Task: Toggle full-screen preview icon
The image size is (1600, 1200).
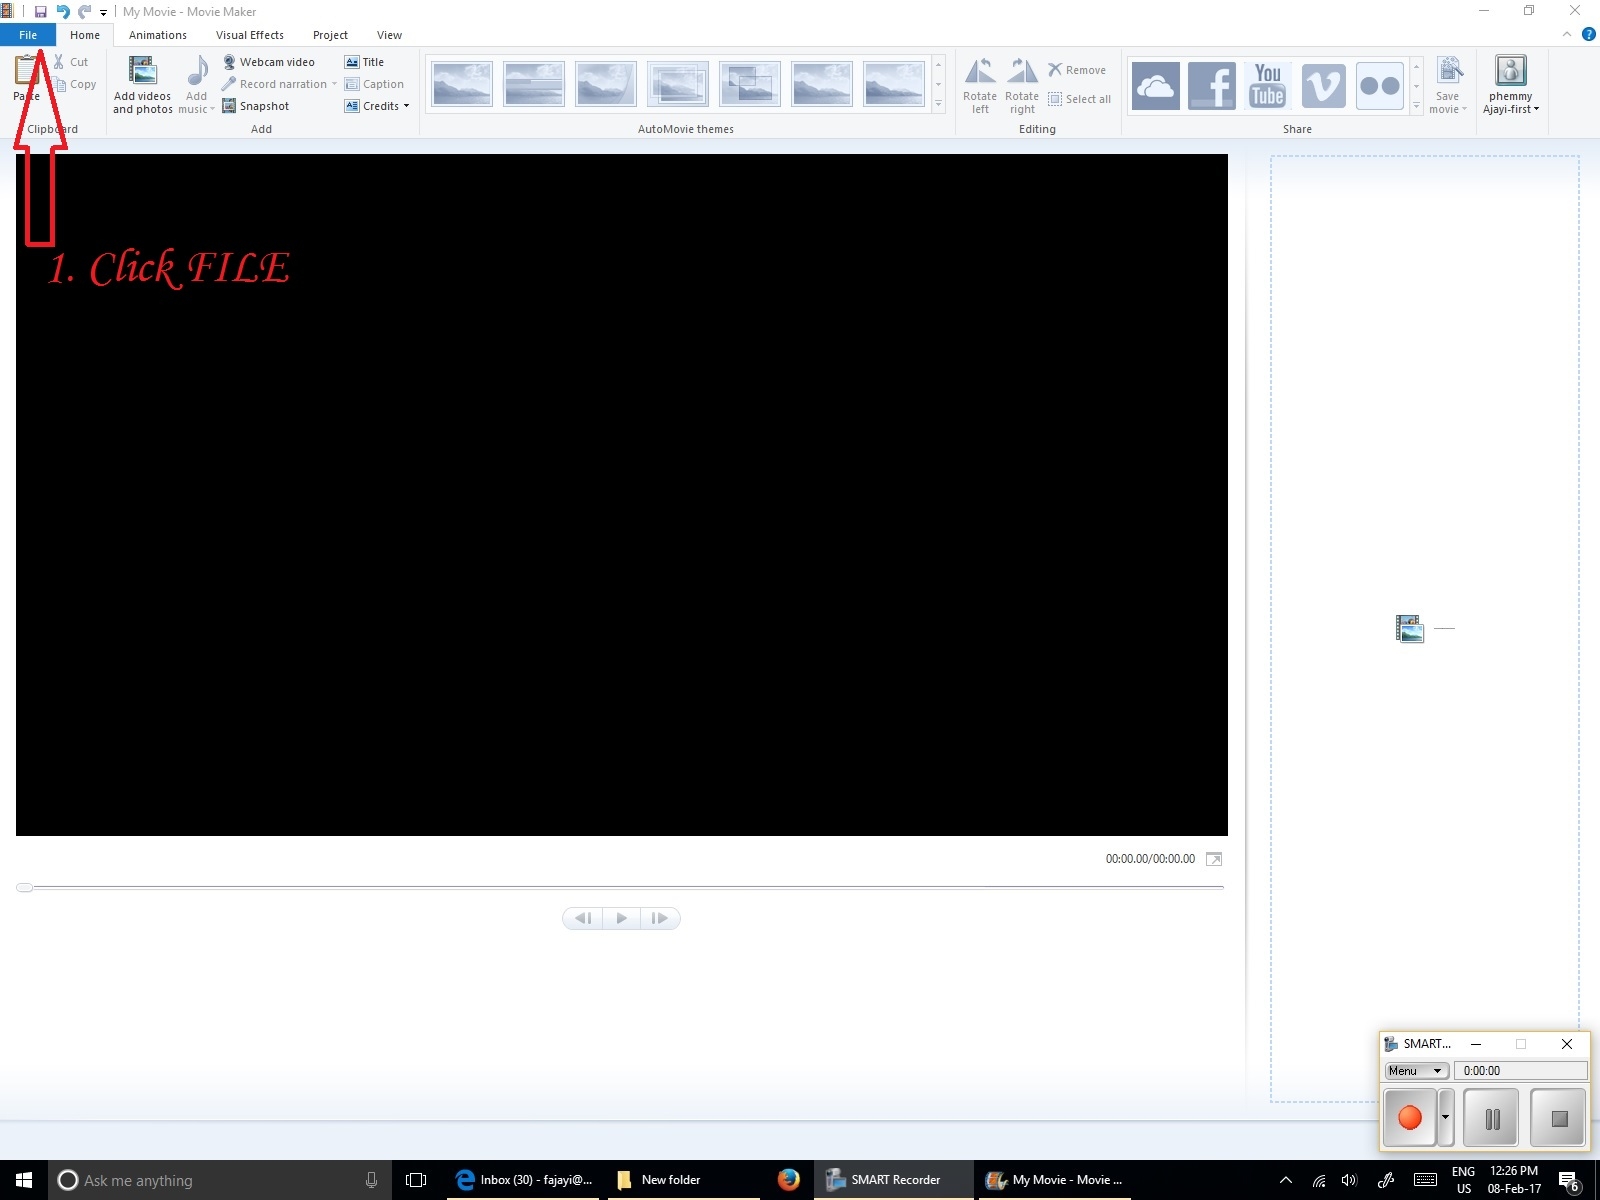Action: pyautogui.click(x=1213, y=859)
